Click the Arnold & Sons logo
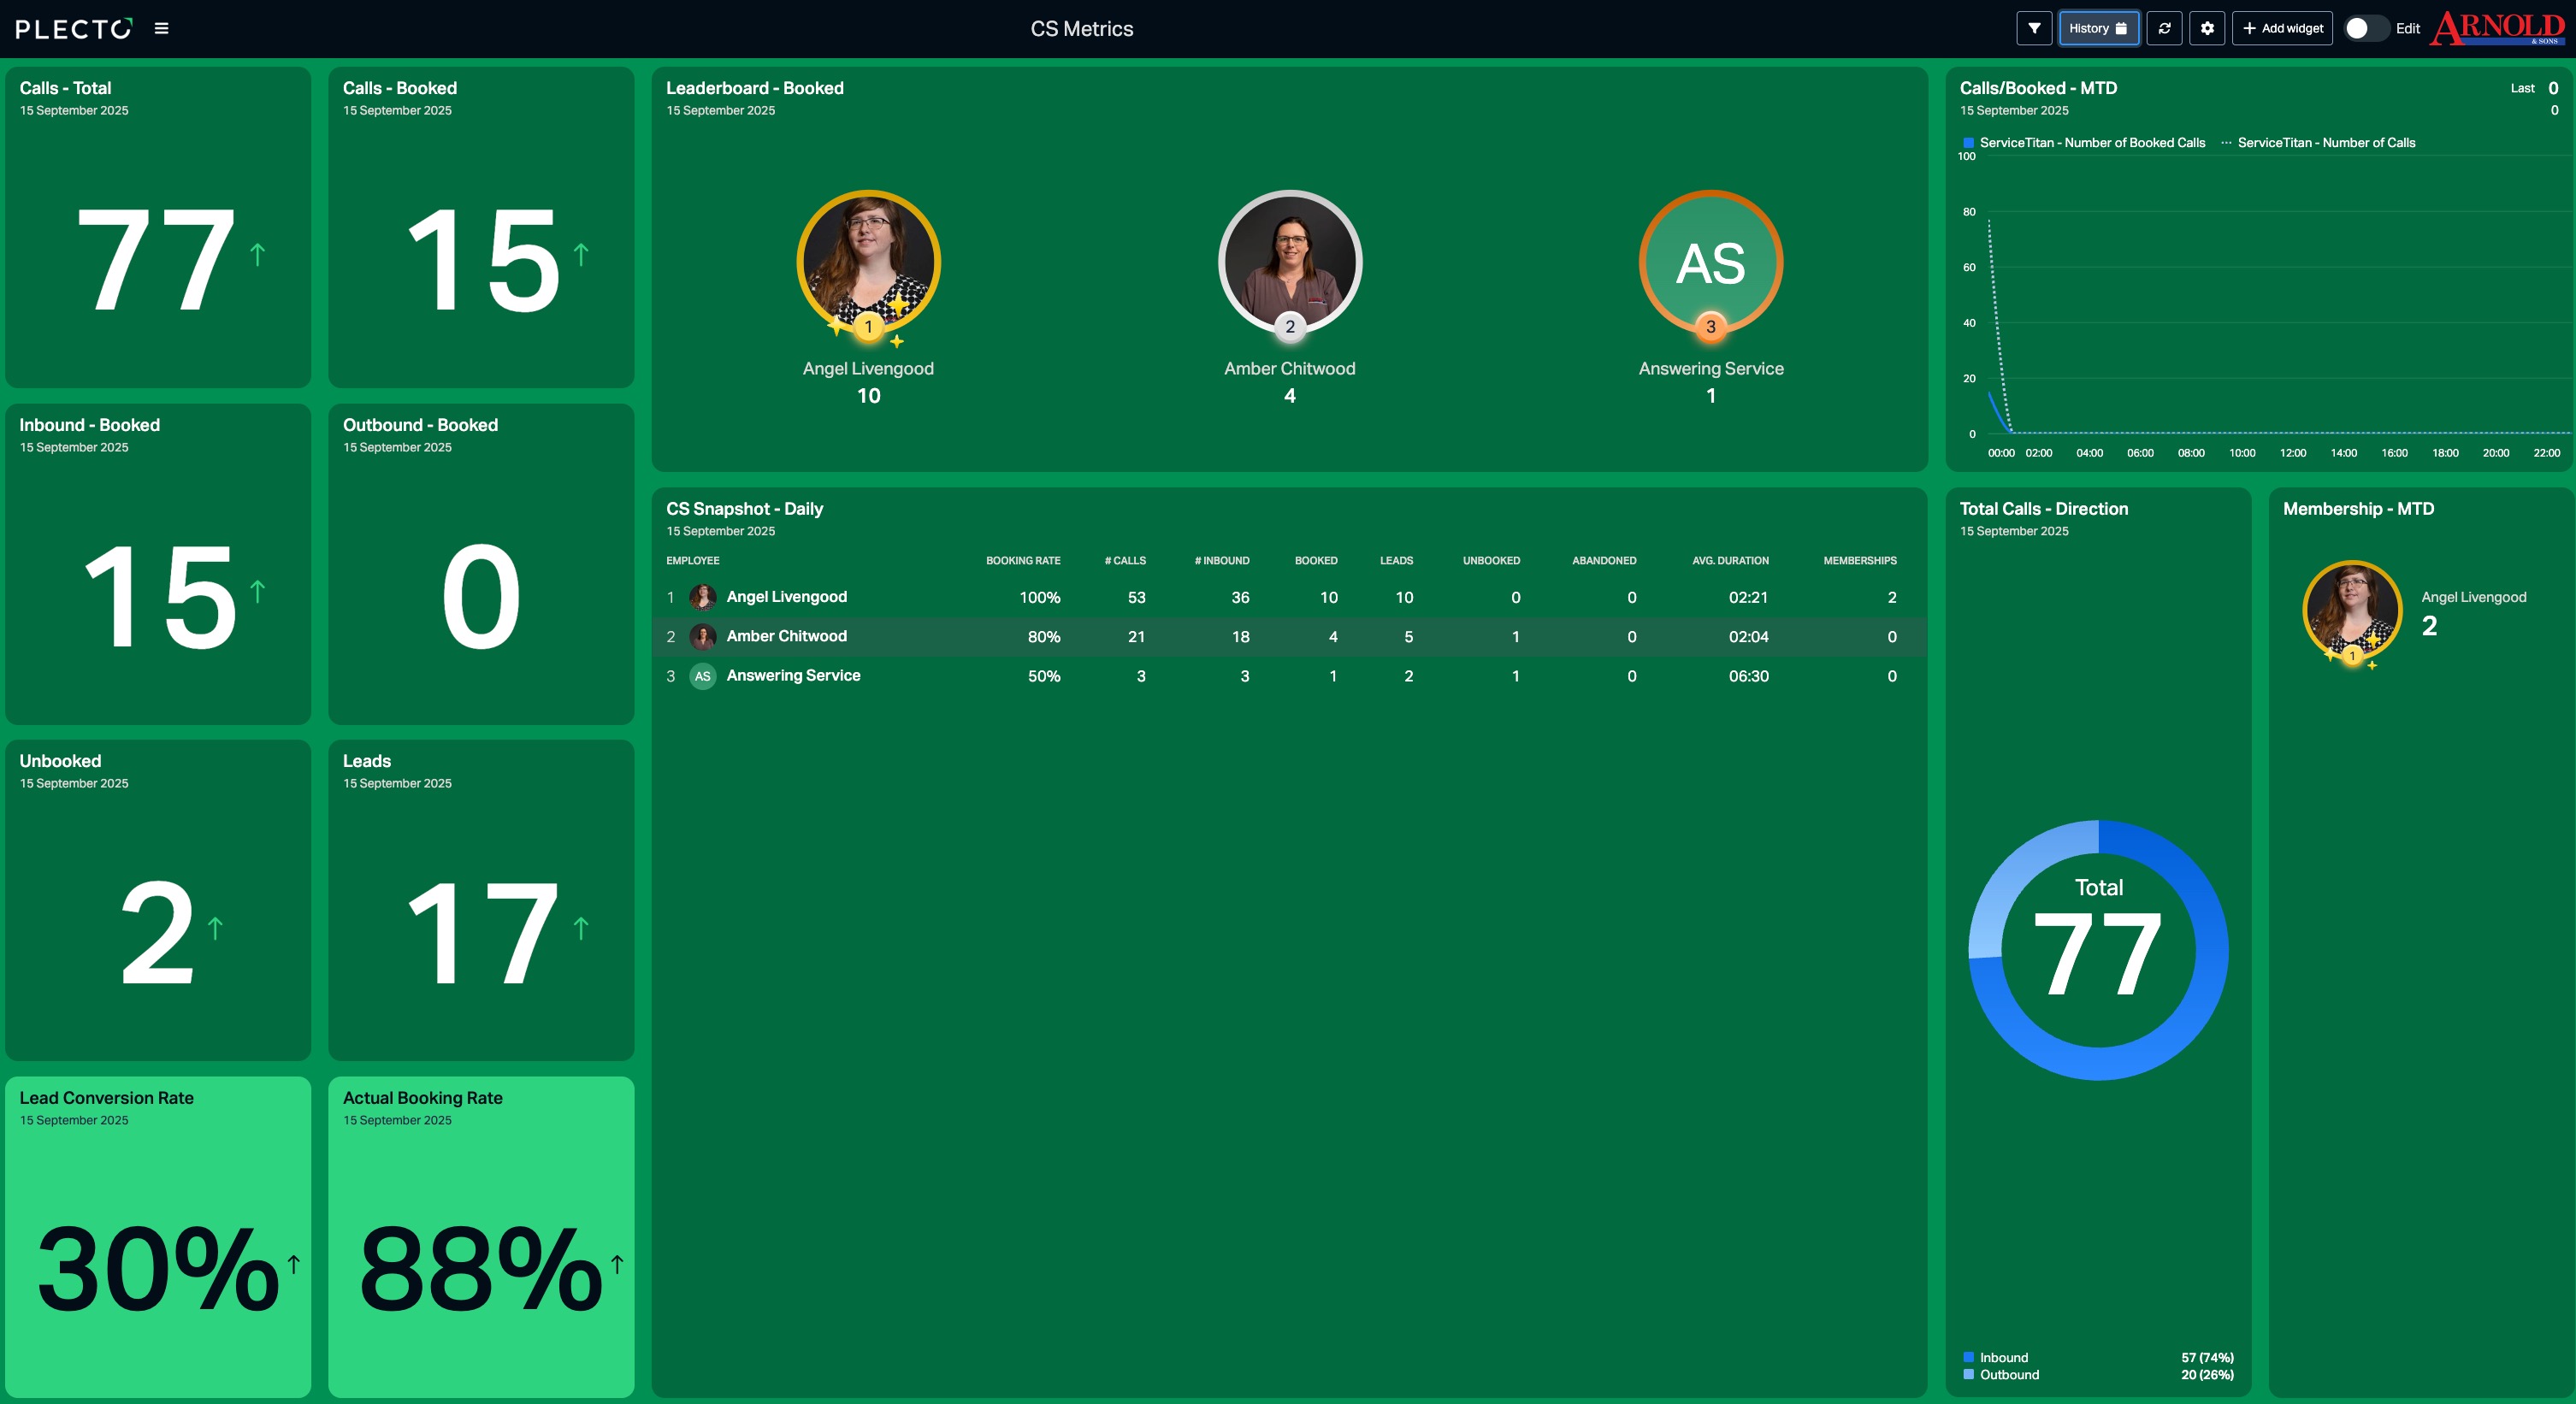The image size is (2576, 1404). 2497,28
